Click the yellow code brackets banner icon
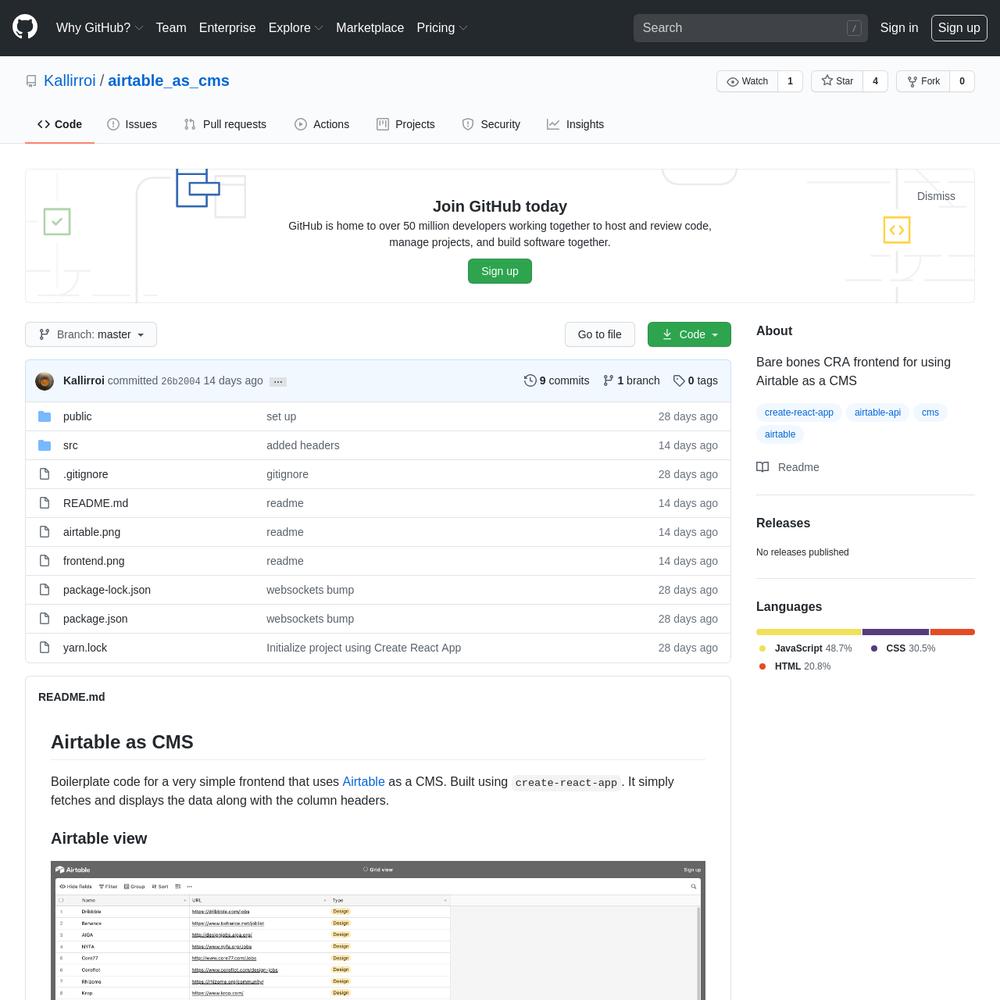Viewport: 1000px width, 1000px height. (897, 230)
